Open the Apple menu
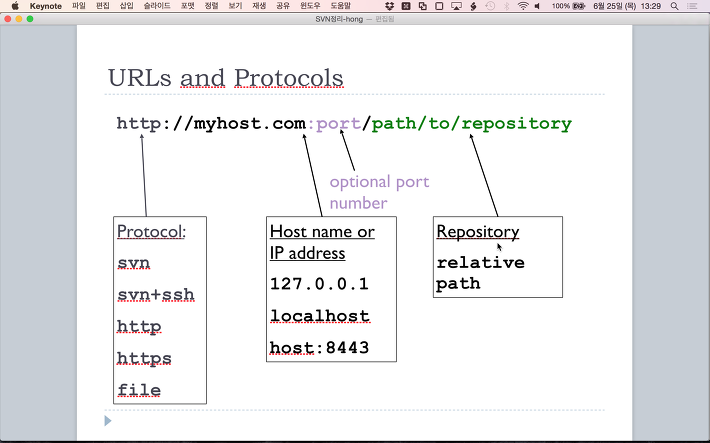 coord(15,6)
